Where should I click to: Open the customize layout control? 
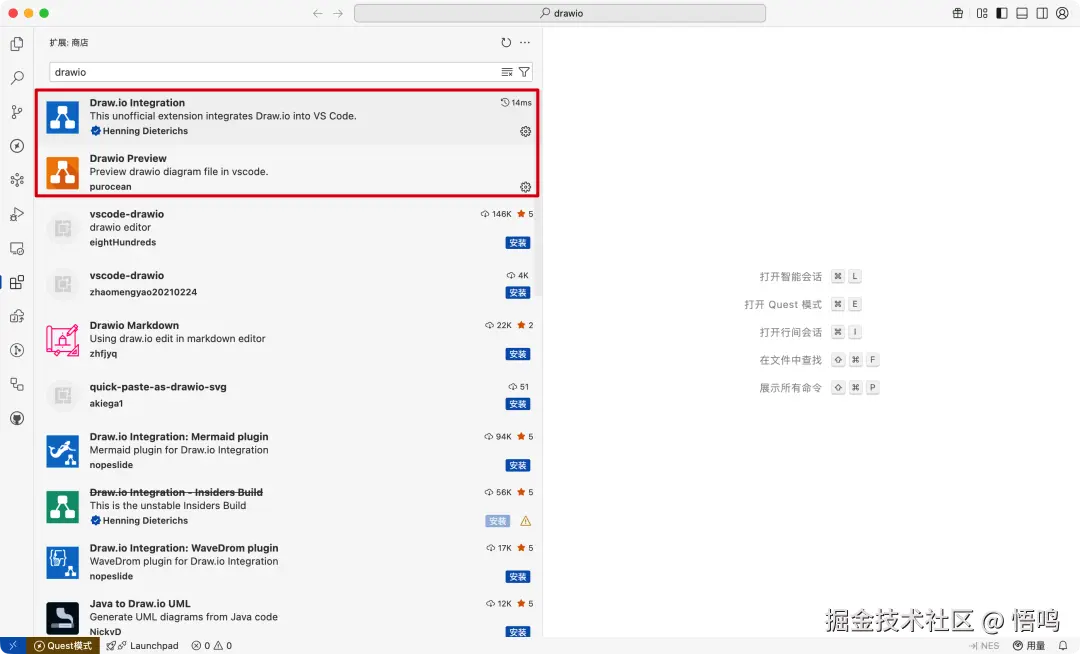click(982, 13)
